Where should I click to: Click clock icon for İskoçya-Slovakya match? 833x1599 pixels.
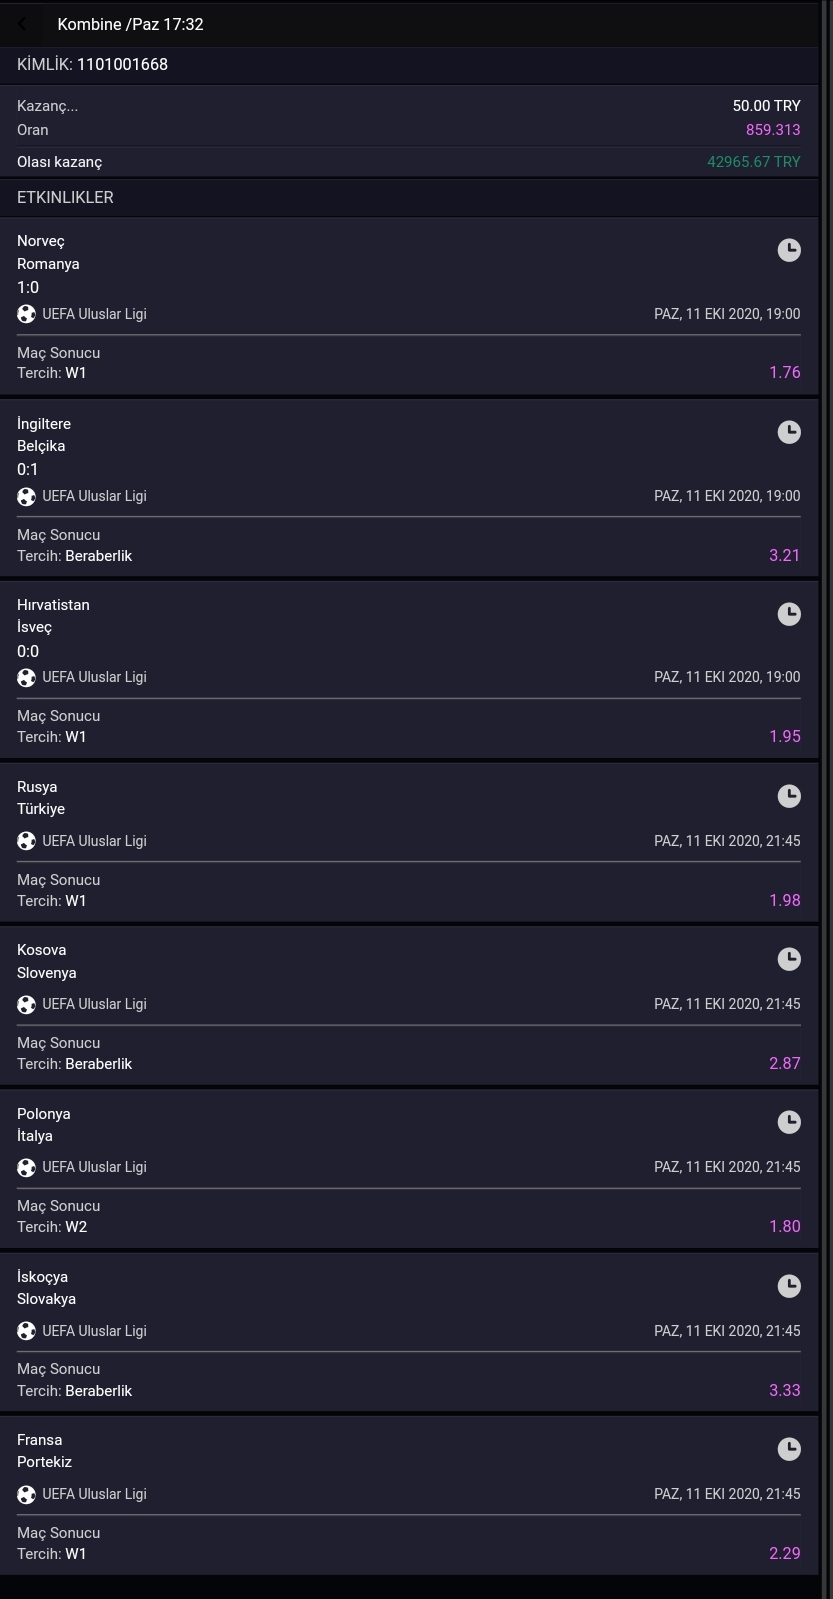click(789, 1285)
